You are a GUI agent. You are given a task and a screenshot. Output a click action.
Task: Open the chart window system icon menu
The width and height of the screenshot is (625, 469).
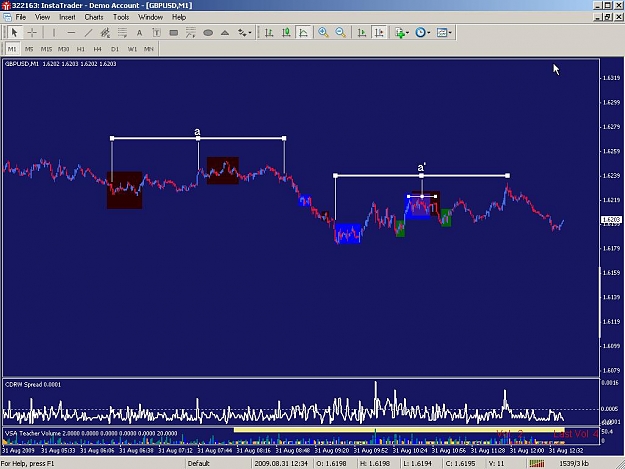[x=7, y=17]
